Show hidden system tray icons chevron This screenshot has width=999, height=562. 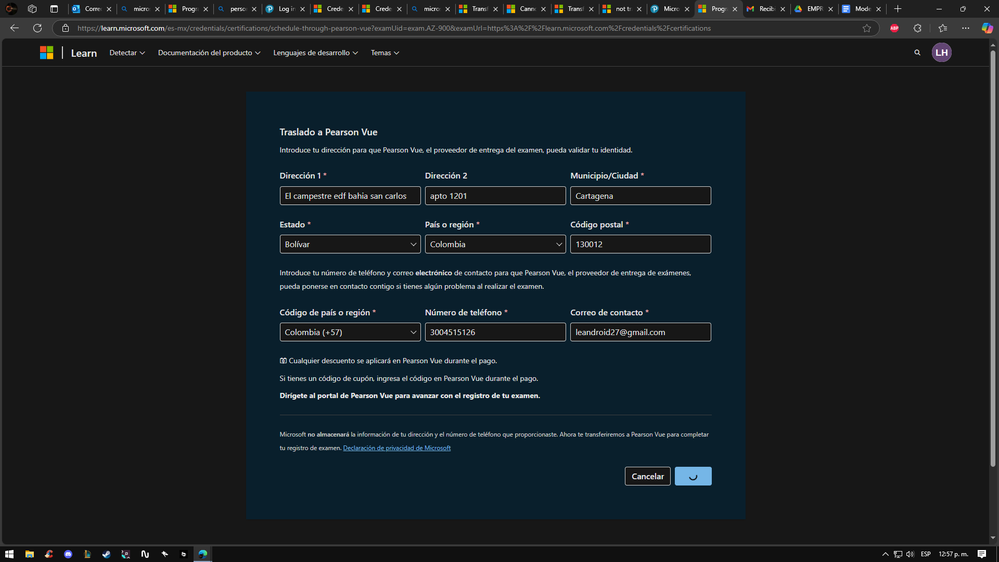[885, 554]
